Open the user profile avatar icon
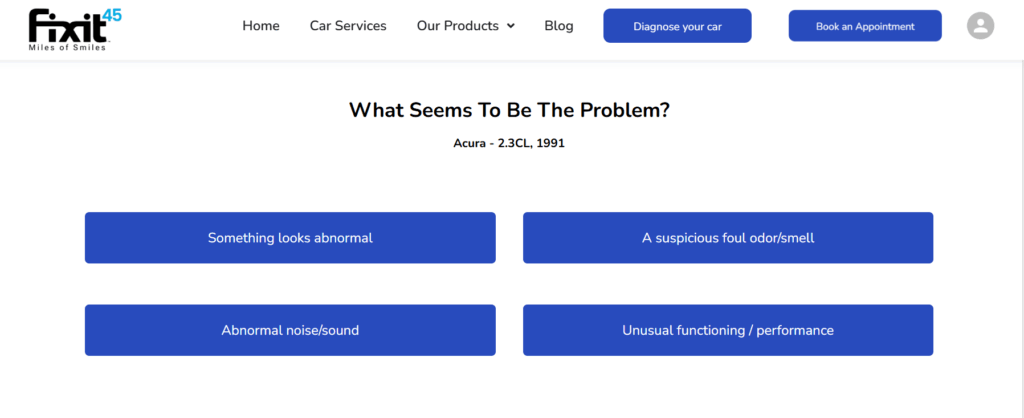The image size is (1024, 418). click(980, 26)
